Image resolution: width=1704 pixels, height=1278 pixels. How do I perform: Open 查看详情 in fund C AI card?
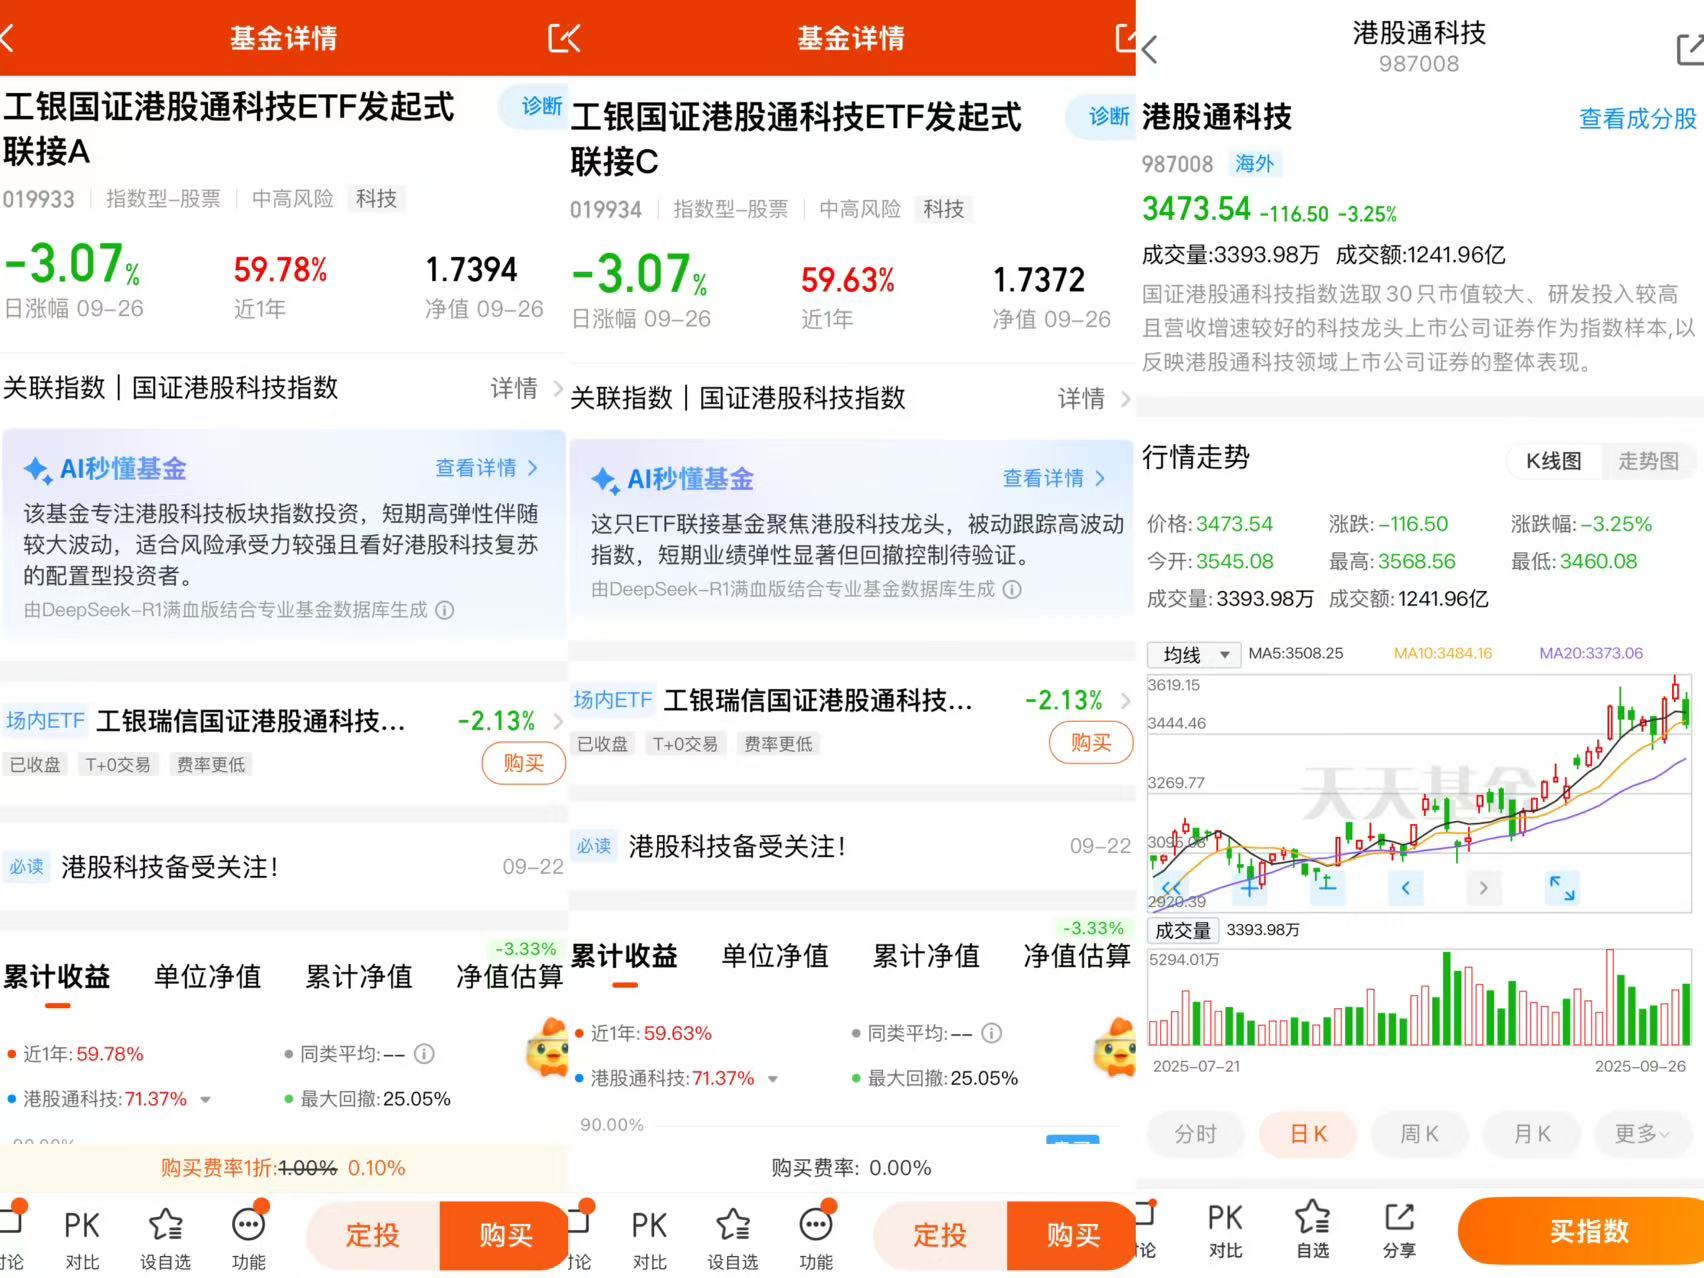tap(1054, 478)
